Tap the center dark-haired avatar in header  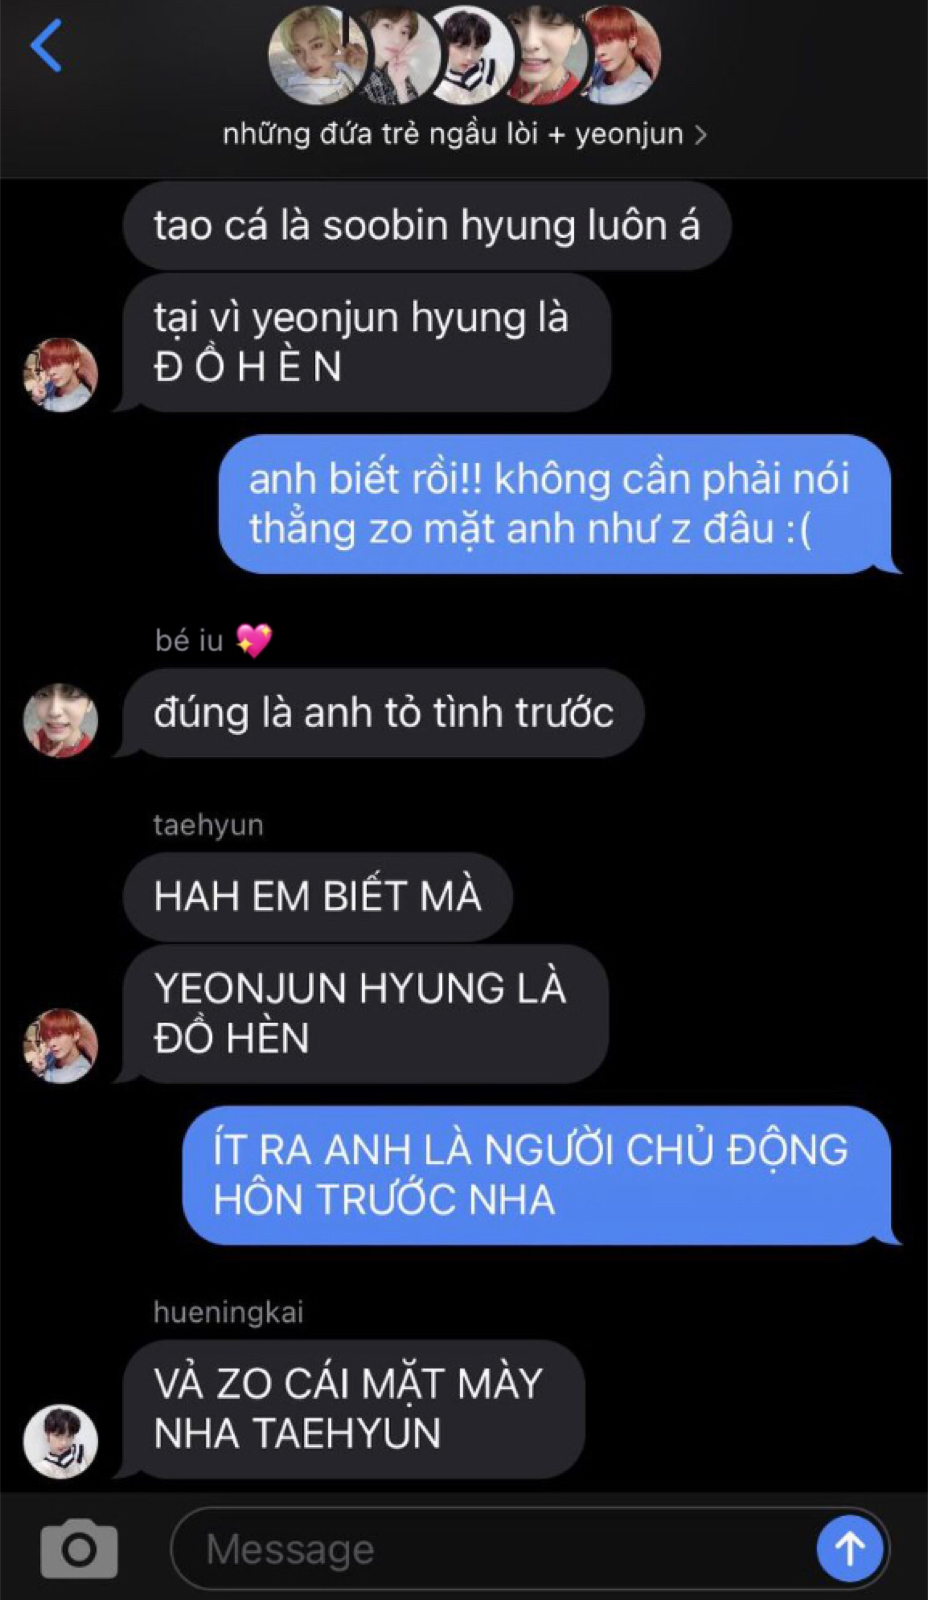click(x=470, y=56)
